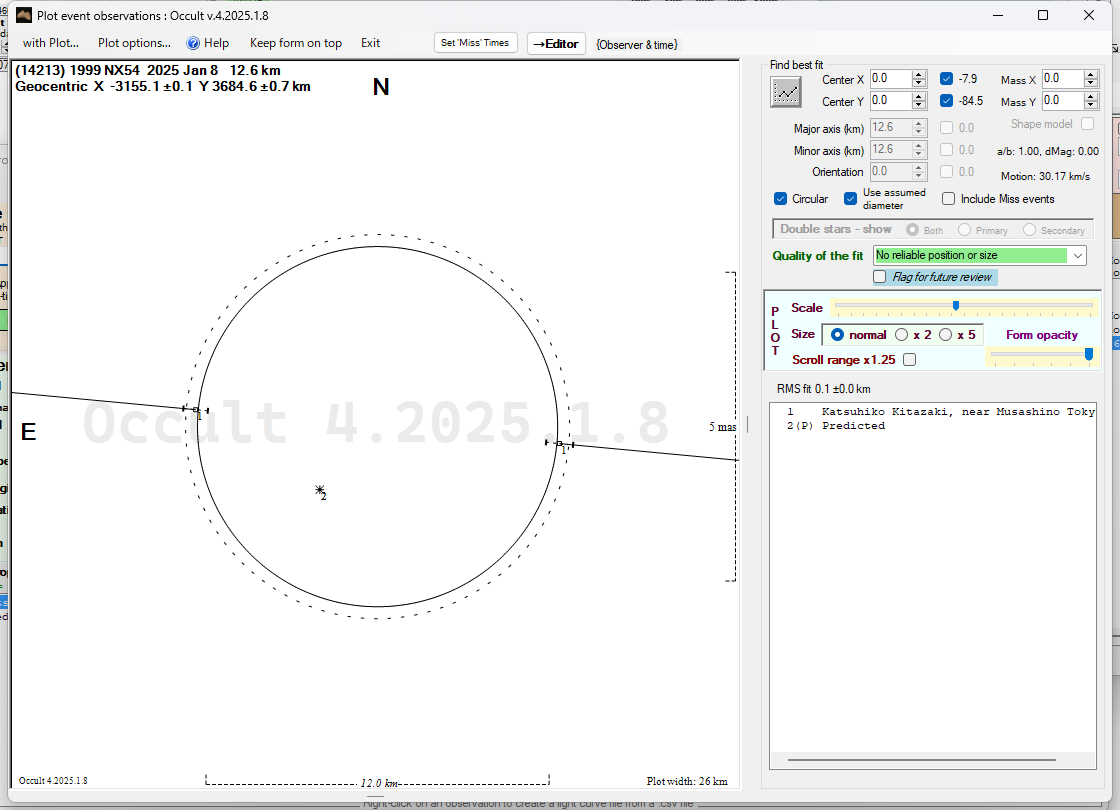Click the Set 'Miss' Times button
The height and width of the screenshot is (810, 1120).
[476, 43]
